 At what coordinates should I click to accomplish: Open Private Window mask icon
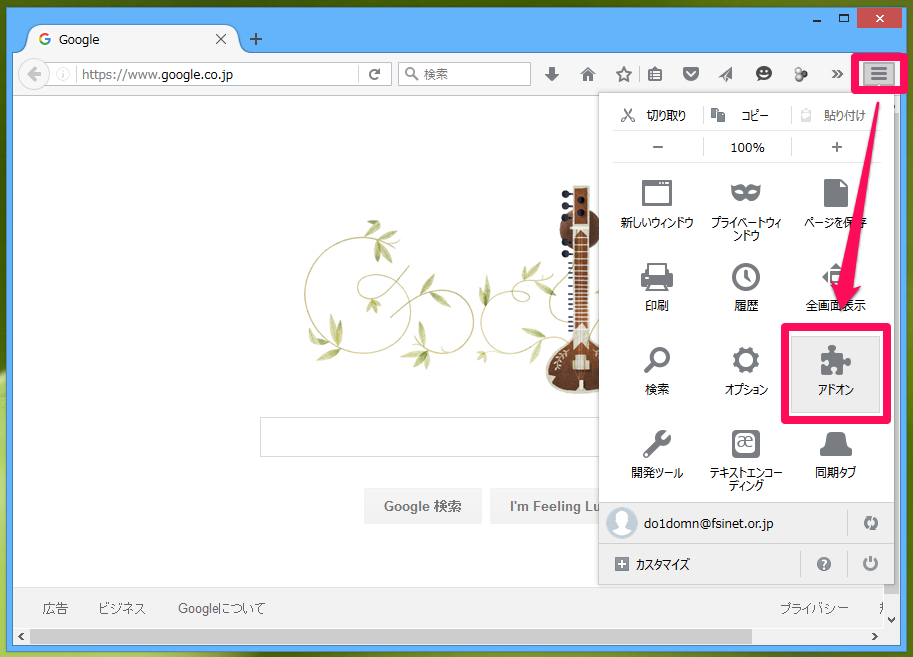(x=746, y=194)
